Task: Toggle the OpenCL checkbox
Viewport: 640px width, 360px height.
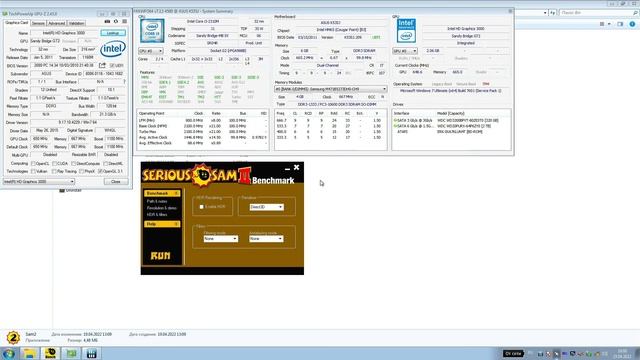Action: tap(33, 163)
